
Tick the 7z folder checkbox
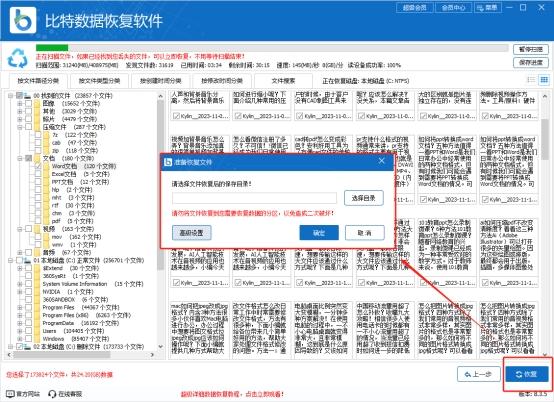[38, 135]
